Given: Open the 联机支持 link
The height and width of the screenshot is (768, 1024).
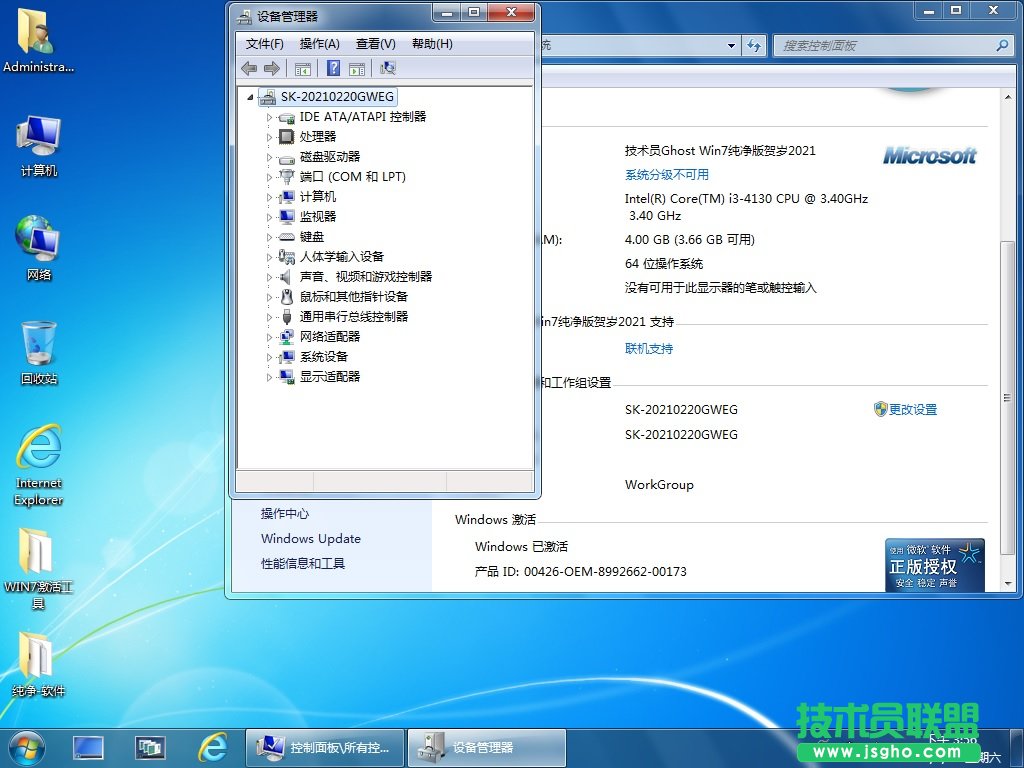Looking at the screenshot, I should 648,348.
